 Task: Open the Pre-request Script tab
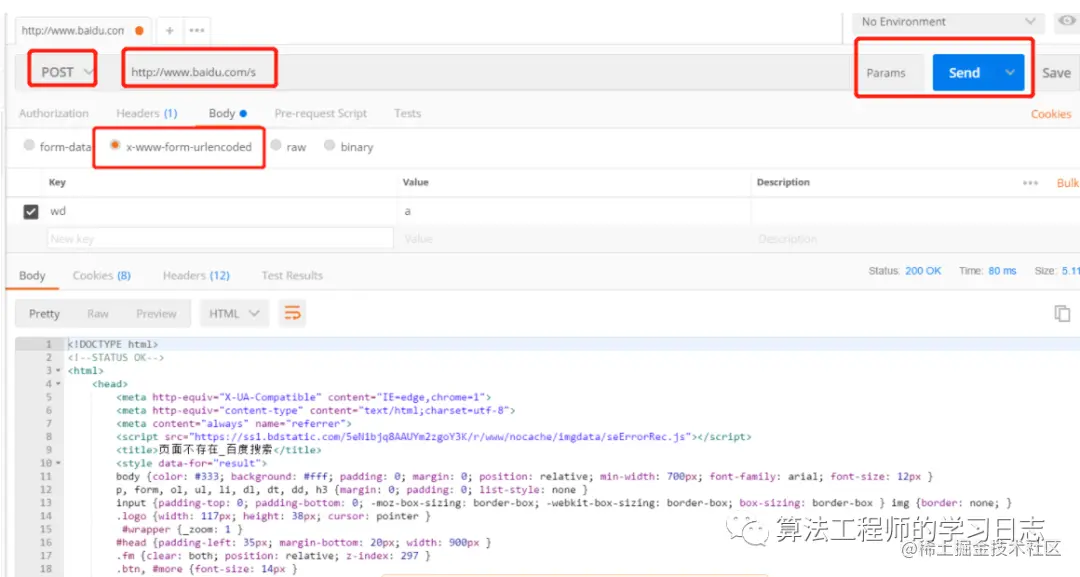click(320, 113)
